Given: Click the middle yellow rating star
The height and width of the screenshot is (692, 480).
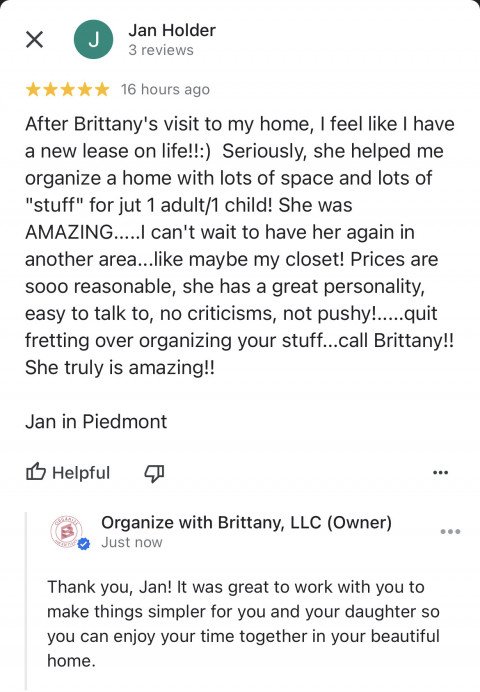Looking at the screenshot, I should coord(68,89).
